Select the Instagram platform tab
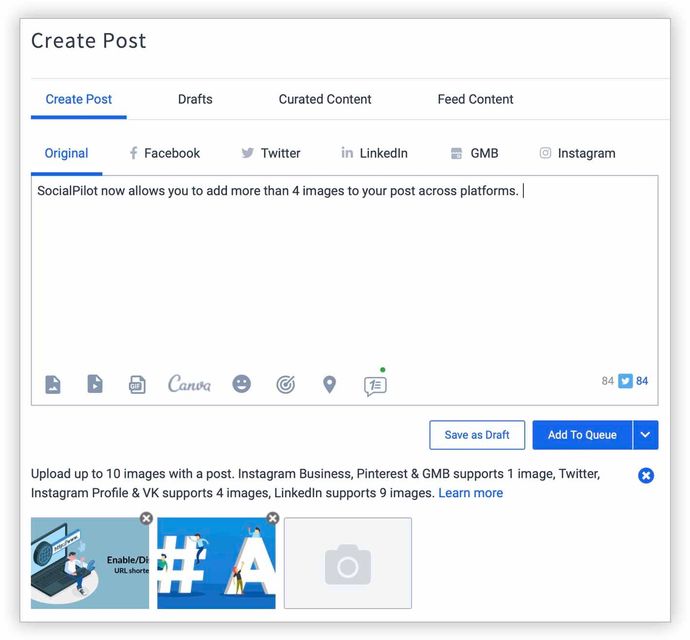 point(577,153)
